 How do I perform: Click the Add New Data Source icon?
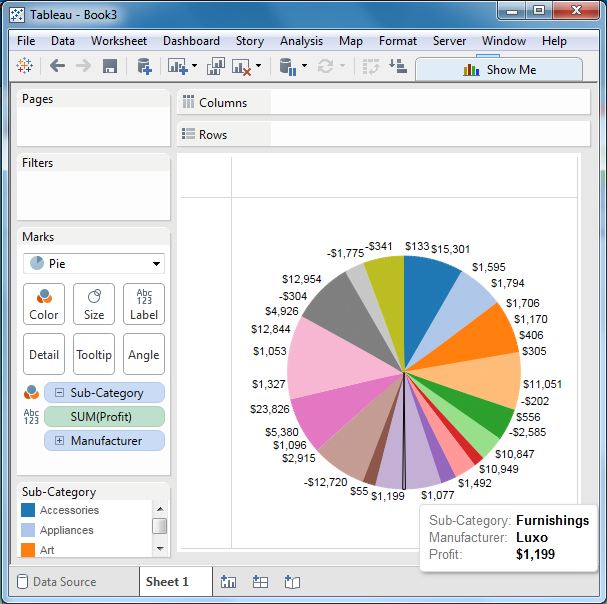[x=144, y=66]
